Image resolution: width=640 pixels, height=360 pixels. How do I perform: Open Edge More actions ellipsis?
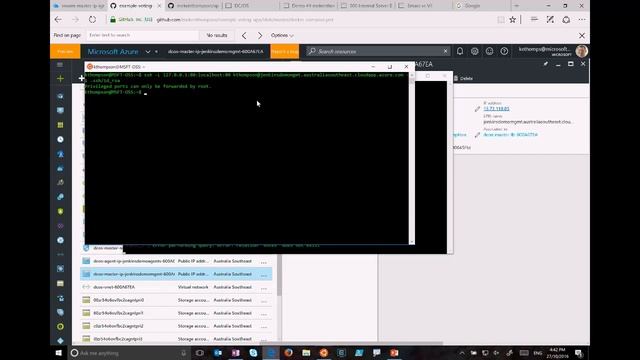582,20
